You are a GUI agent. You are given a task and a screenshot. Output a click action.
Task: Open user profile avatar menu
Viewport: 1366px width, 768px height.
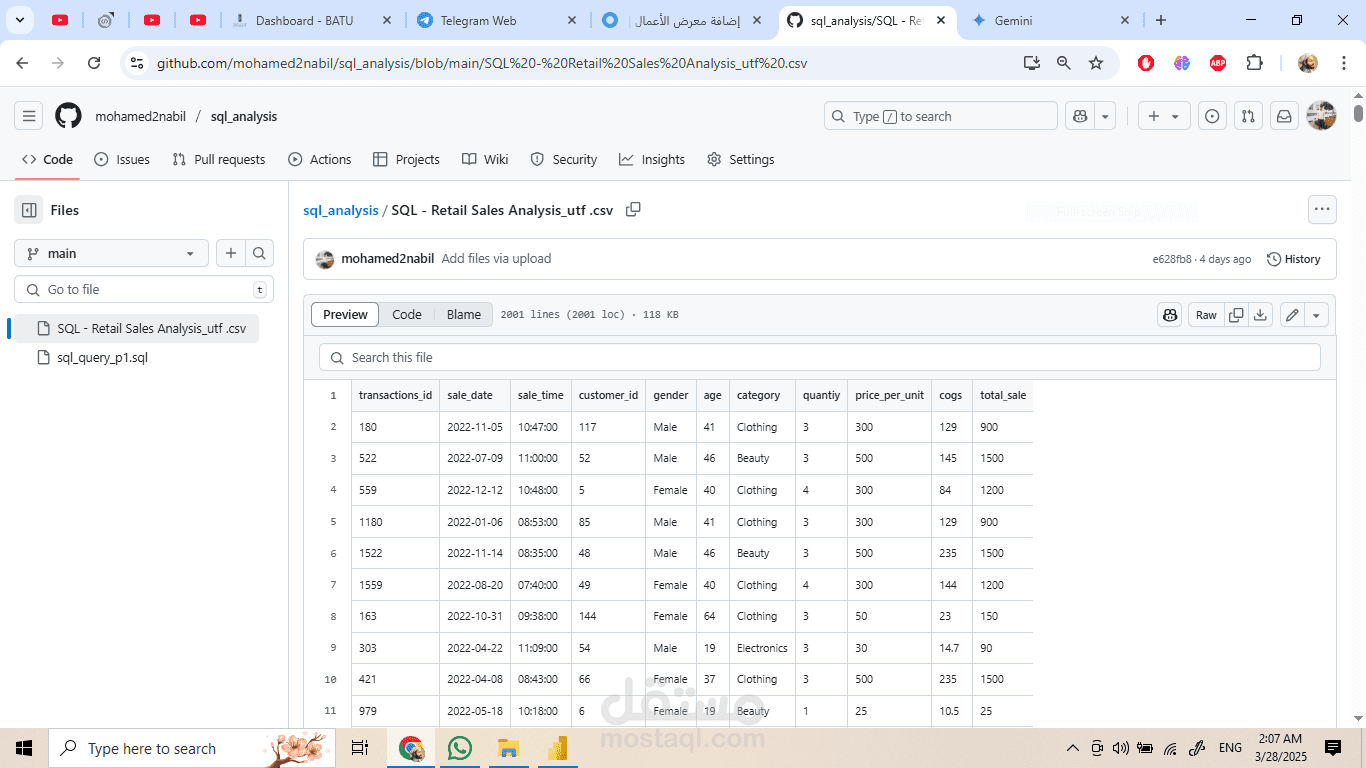click(1321, 116)
